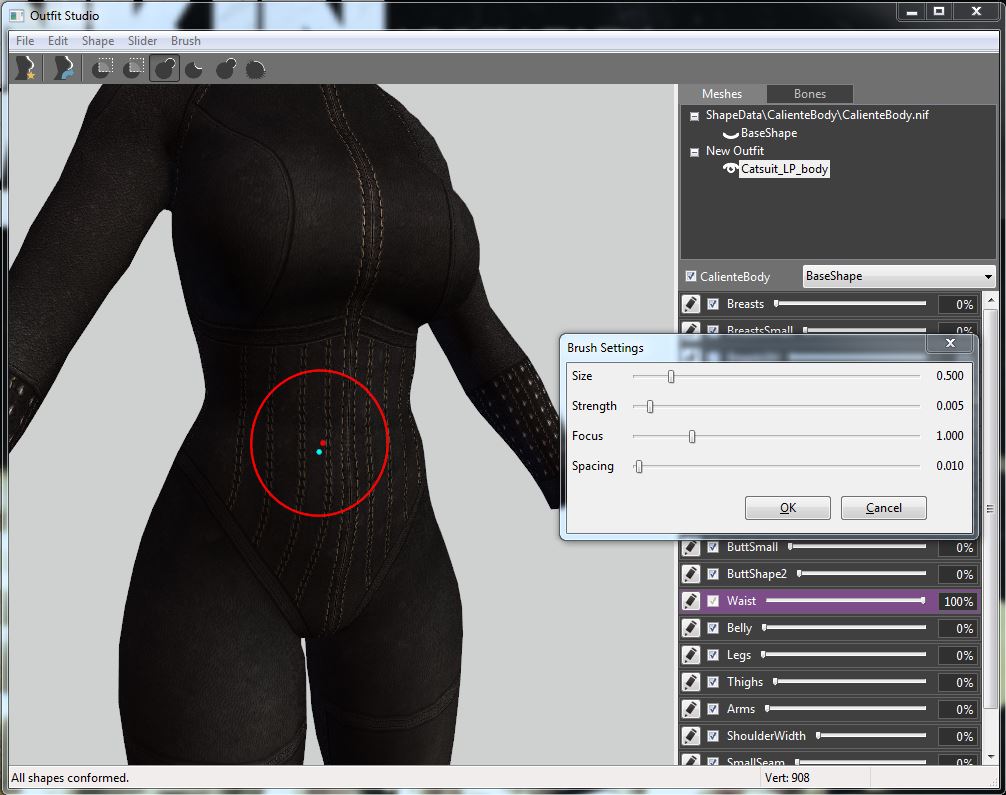Uncheck the Thighs slider checkbox

(713, 682)
